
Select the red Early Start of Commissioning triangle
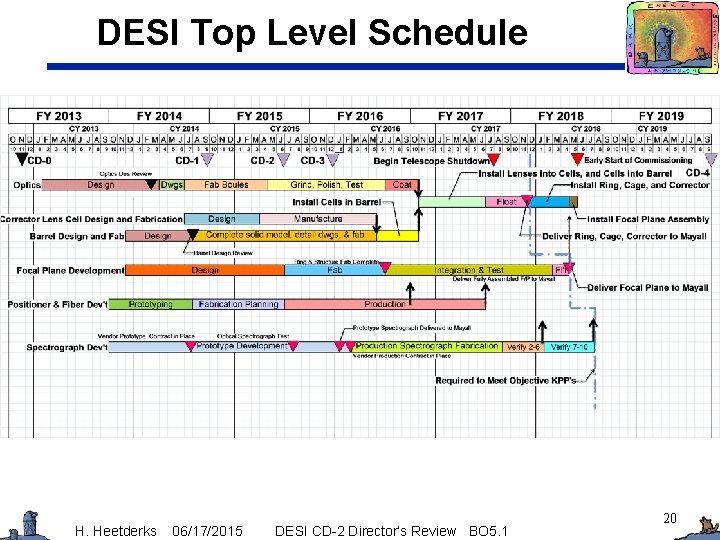pyautogui.click(x=577, y=159)
